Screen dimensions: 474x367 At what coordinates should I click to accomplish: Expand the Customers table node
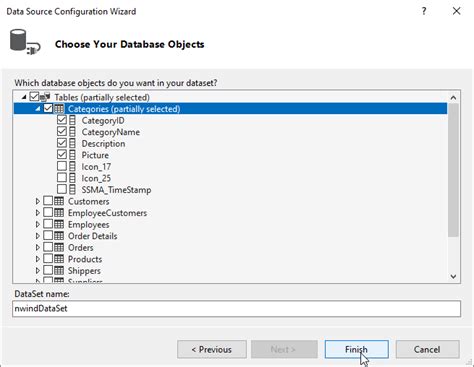tap(38, 201)
